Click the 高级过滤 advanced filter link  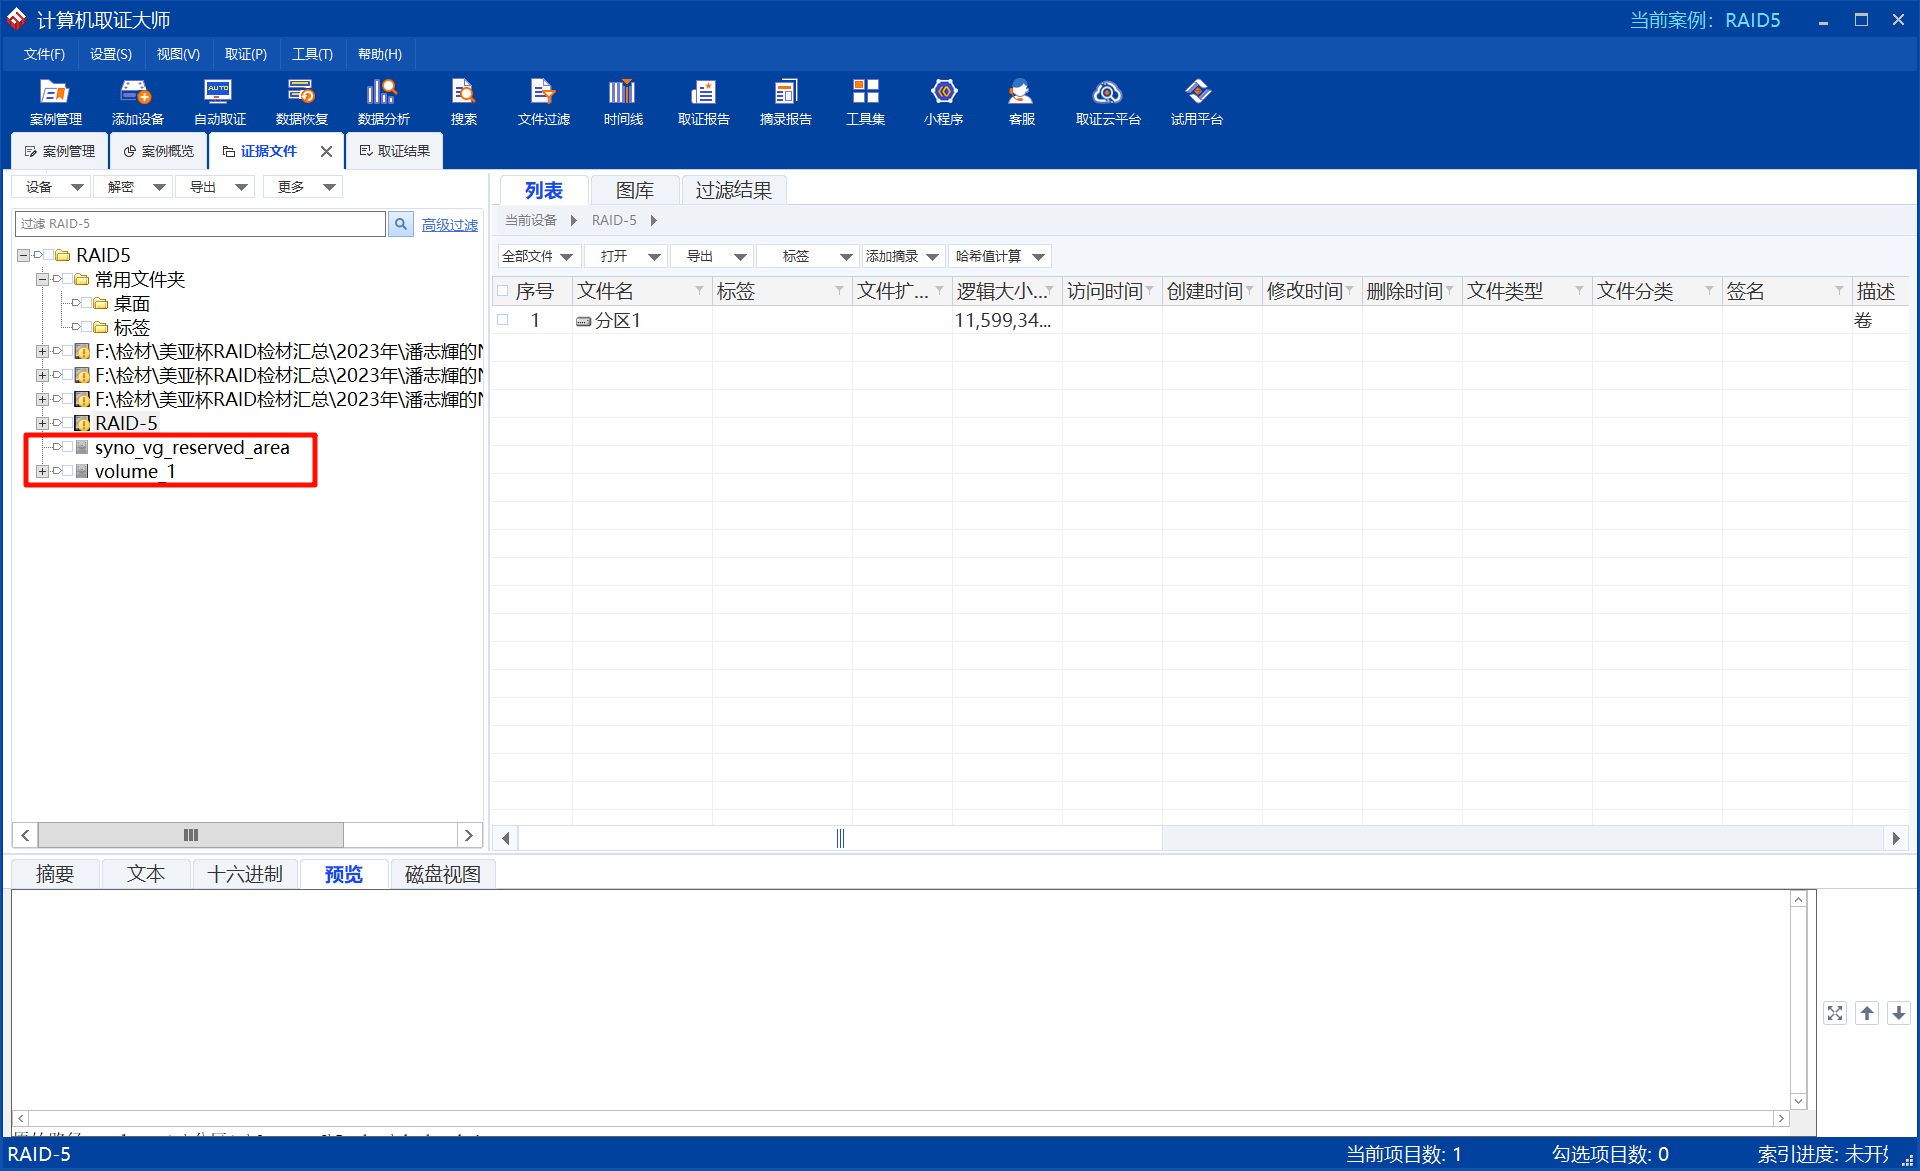(x=449, y=225)
